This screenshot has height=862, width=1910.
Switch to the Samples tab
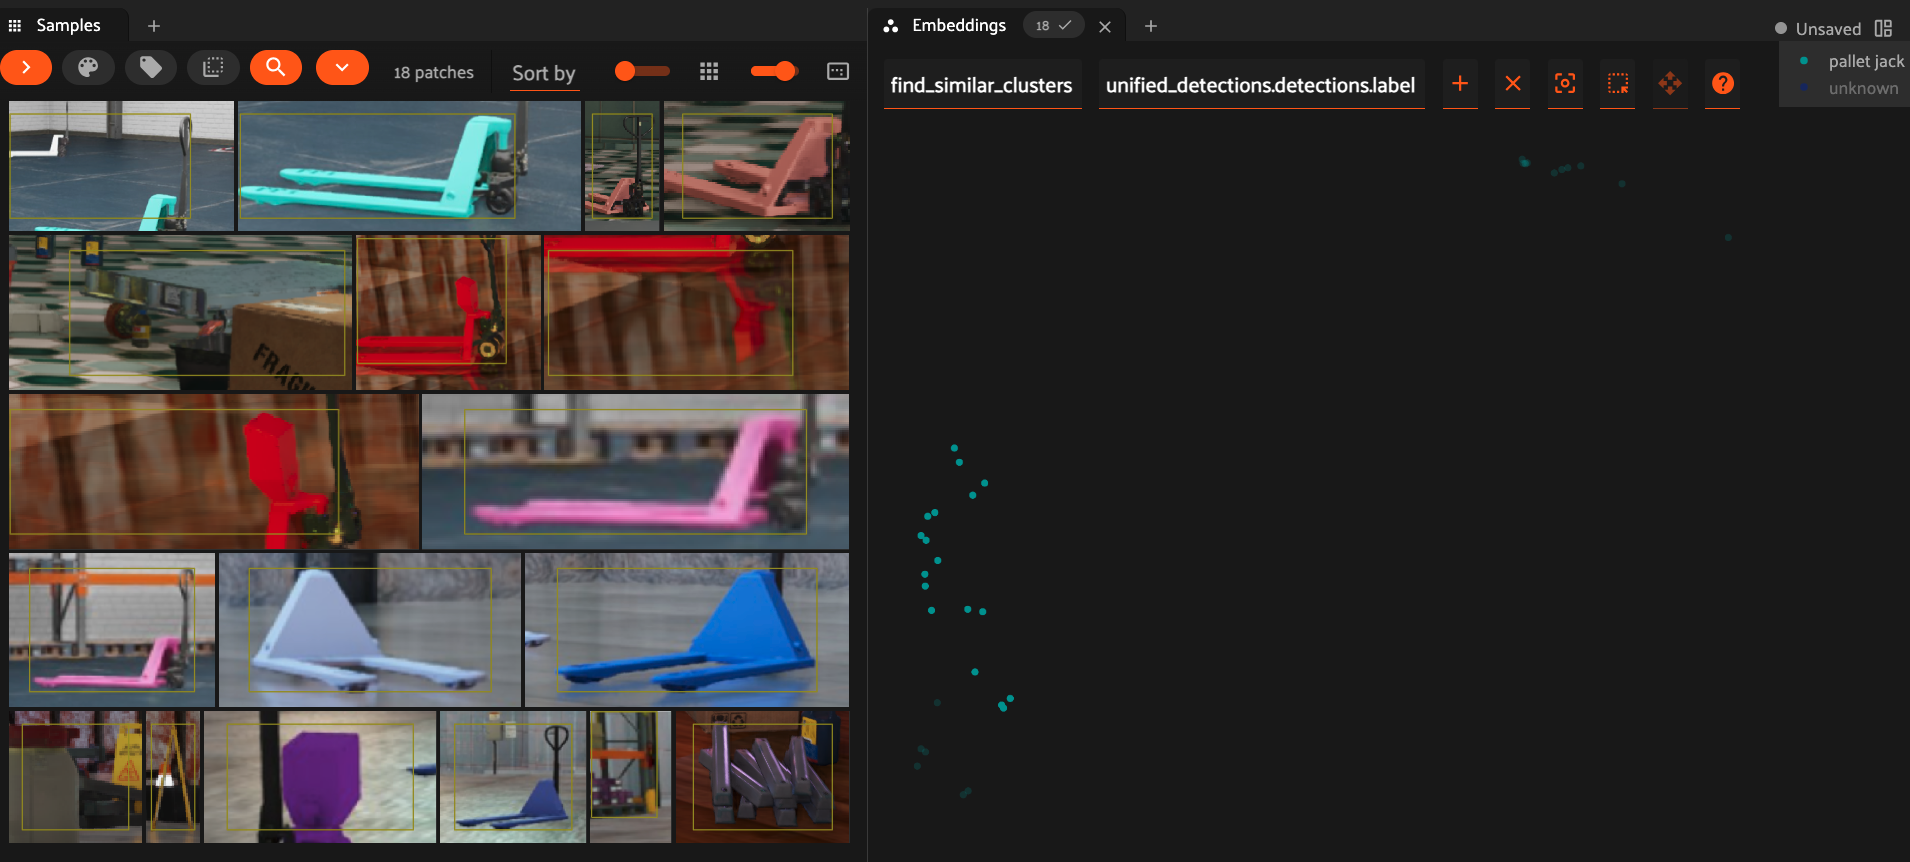coord(68,25)
